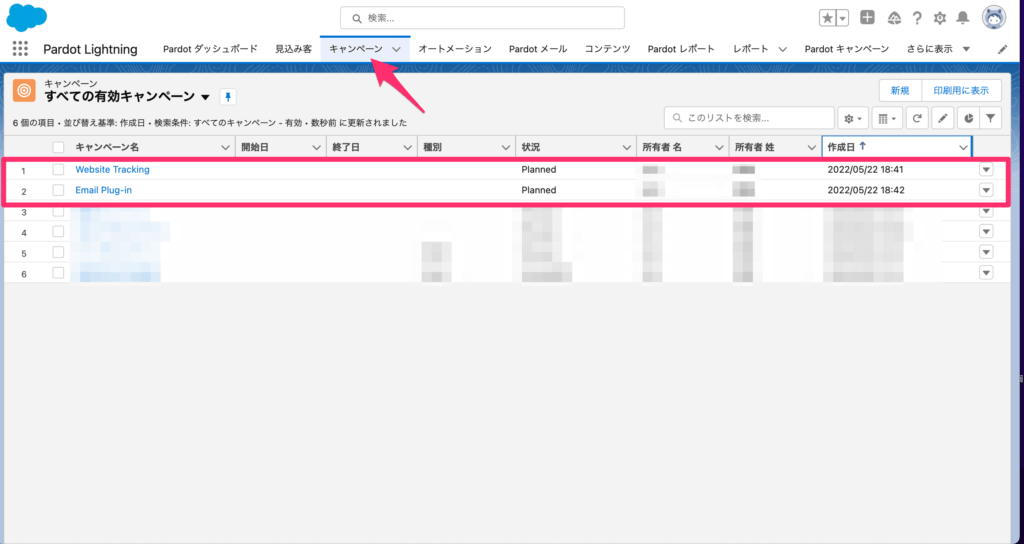Click the このリストを検索 field

pyautogui.click(x=749, y=118)
